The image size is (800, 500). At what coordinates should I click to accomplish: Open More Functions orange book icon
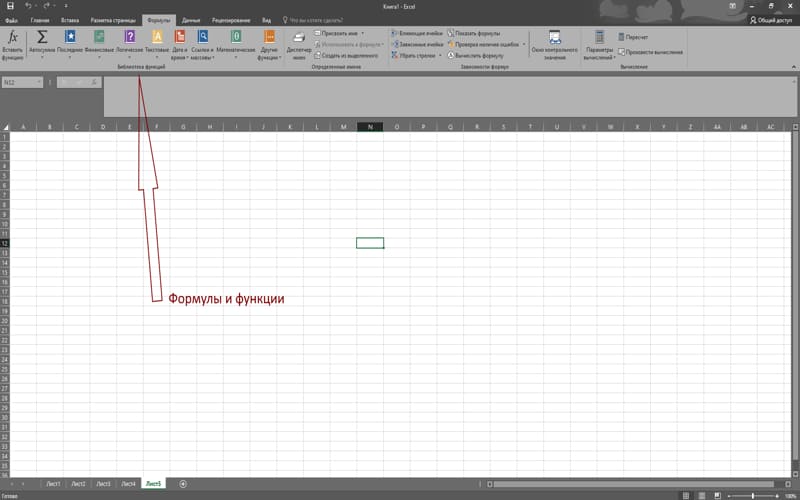pyautogui.click(x=269, y=37)
